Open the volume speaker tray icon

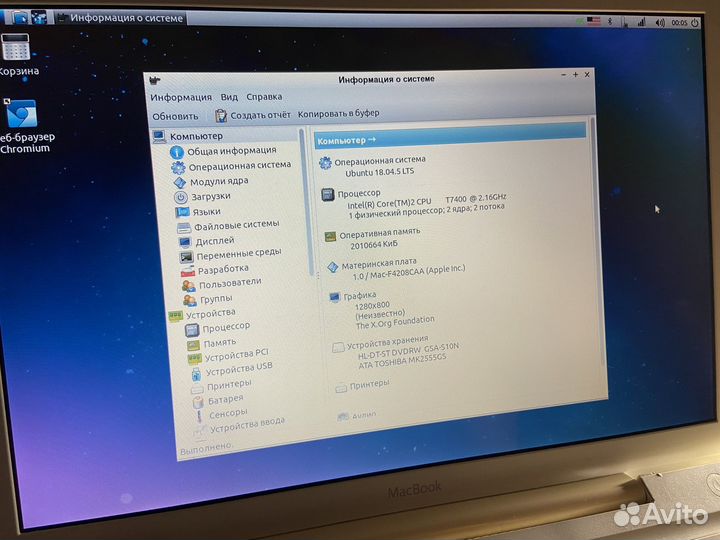pos(660,22)
